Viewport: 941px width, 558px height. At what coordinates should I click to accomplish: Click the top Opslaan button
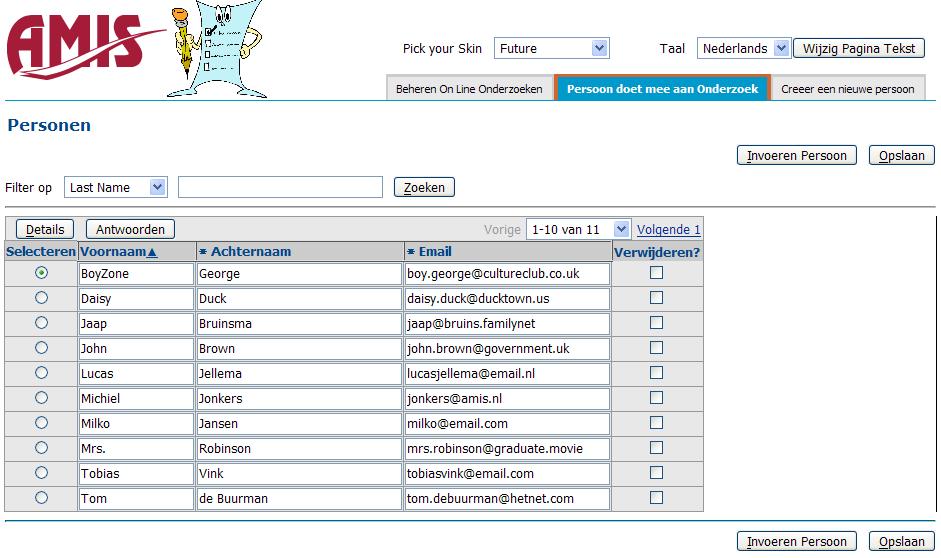point(901,155)
